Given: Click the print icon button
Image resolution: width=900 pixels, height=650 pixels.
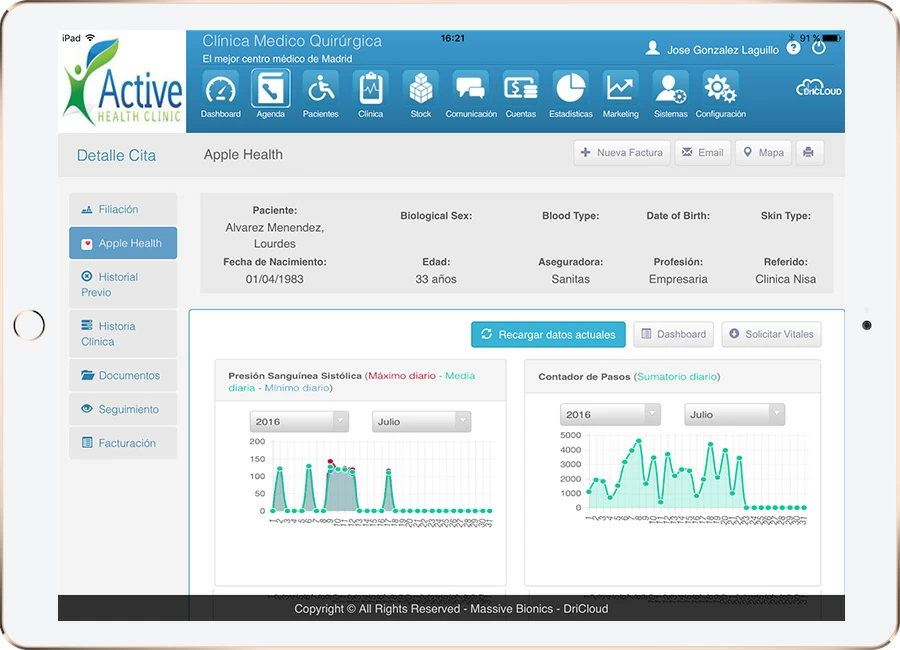Looking at the screenshot, I should point(809,153).
